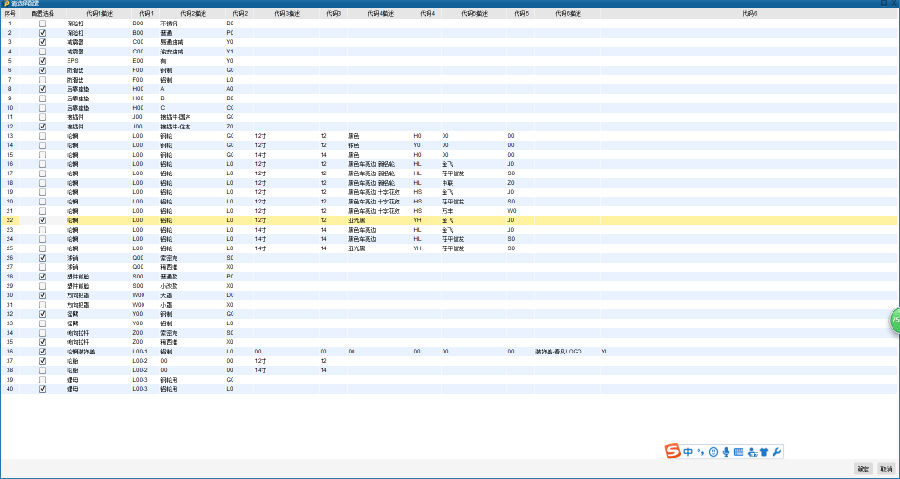Uncheck the checkbox in row 40
The width and height of the screenshot is (900, 479).
point(42,388)
